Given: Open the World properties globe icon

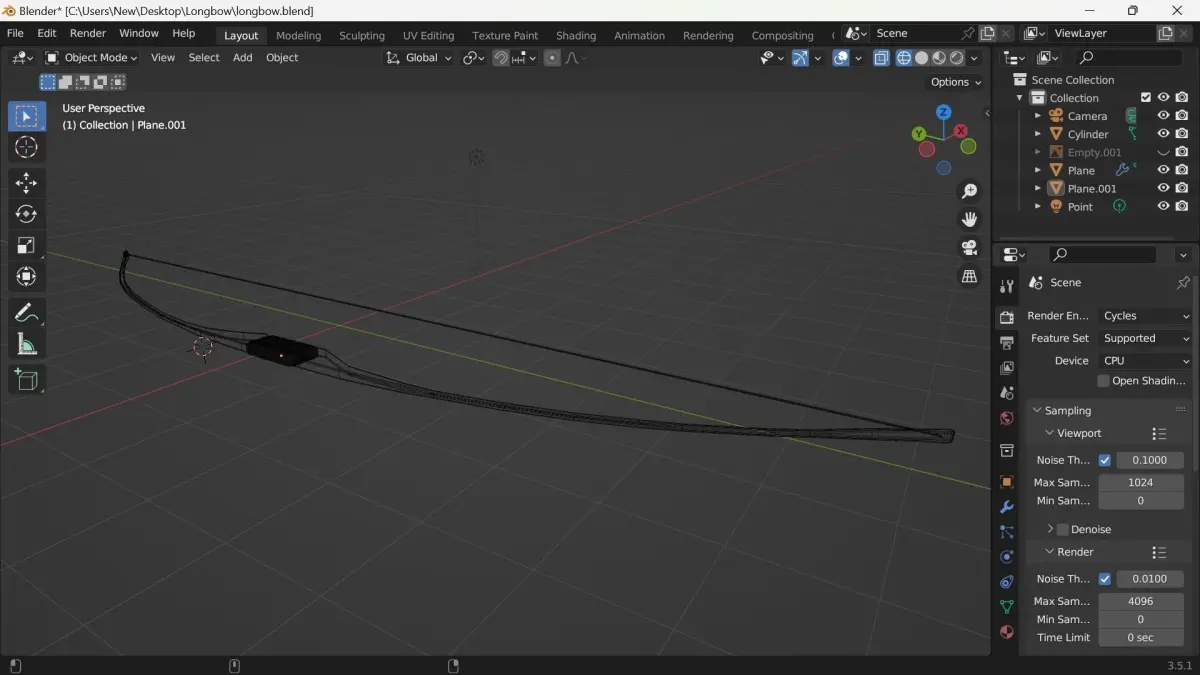Looking at the screenshot, I should pos(1007,418).
